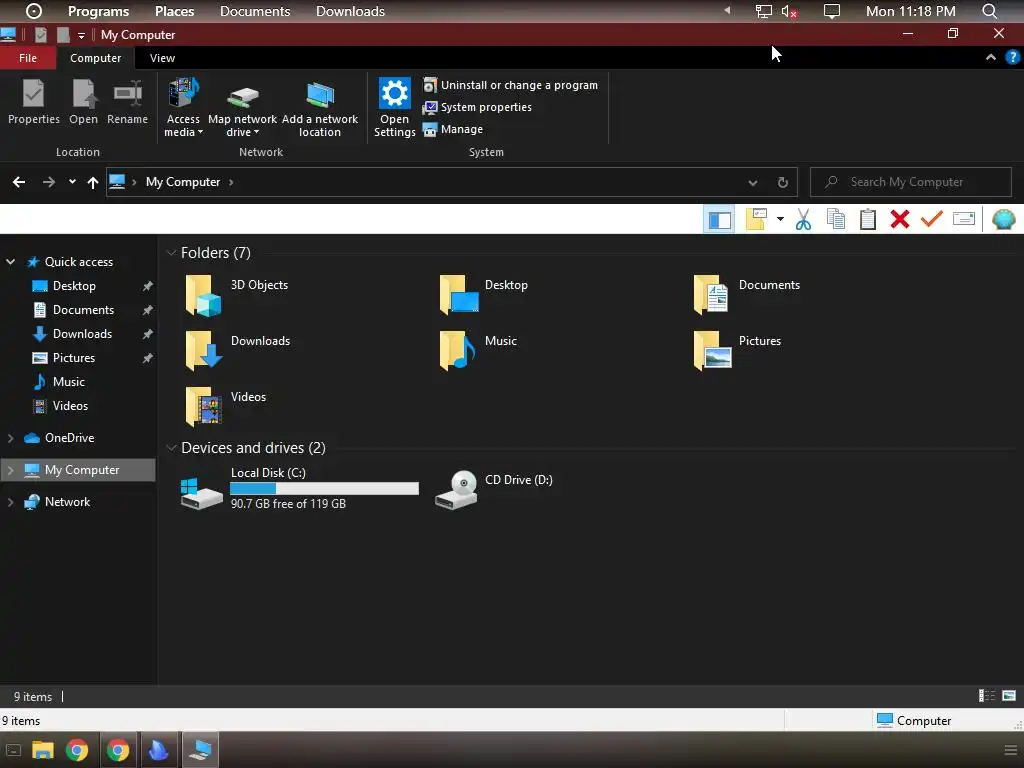The image size is (1024, 768).
Task: Select the 3D Objects folder
Action: [236, 295]
